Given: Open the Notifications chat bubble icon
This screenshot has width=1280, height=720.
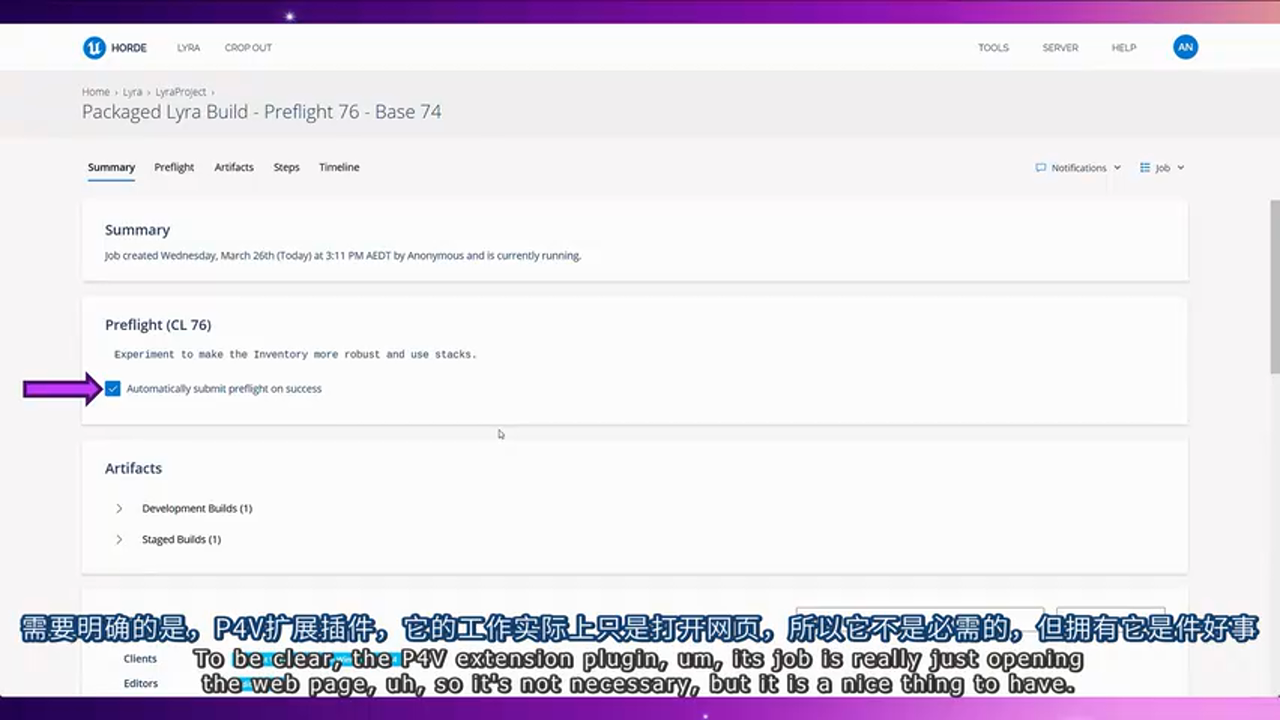Looking at the screenshot, I should 1040,168.
